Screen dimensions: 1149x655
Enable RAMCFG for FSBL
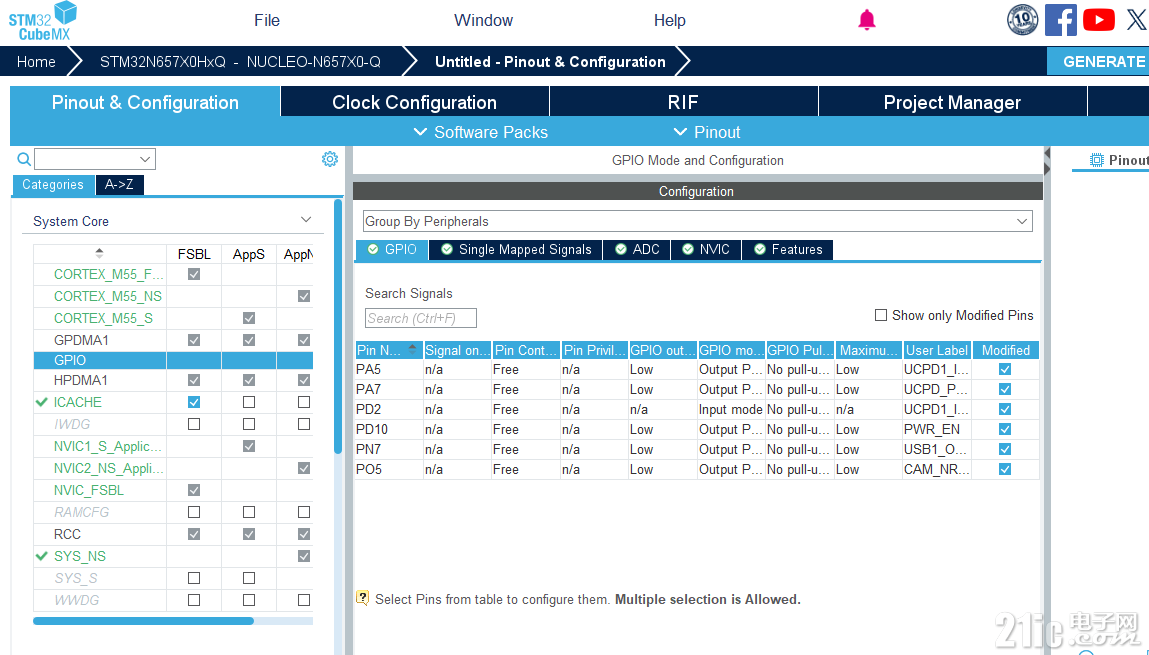[x=194, y=512]
